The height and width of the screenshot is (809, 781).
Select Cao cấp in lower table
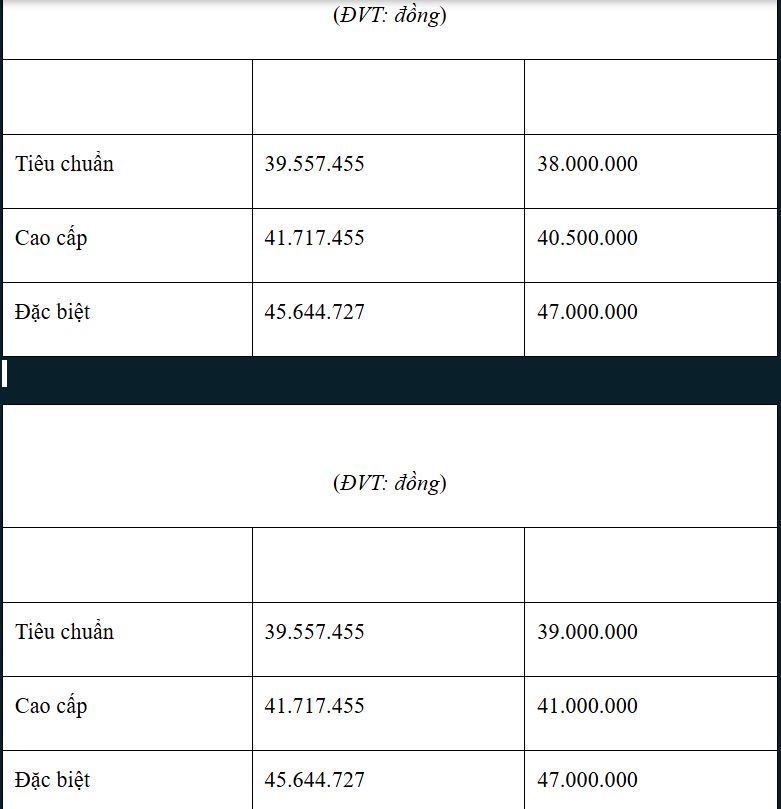[x=51, y=707]
